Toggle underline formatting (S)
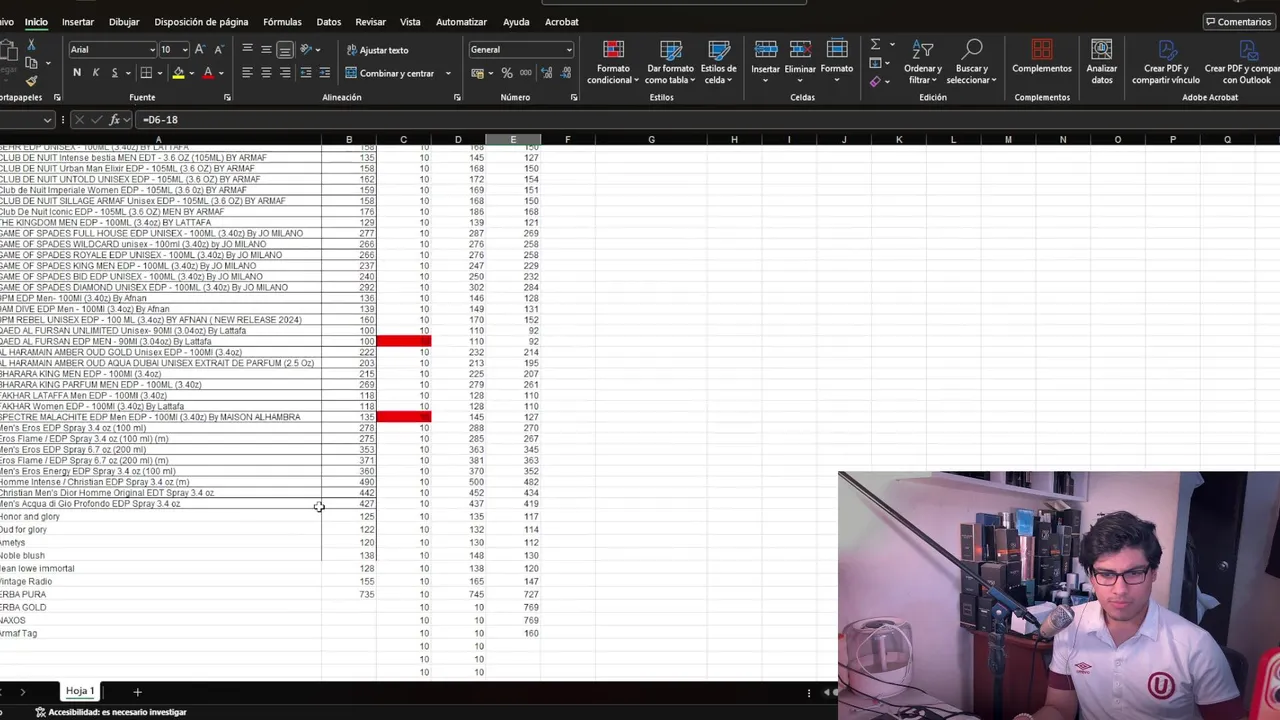Viewport: 1280px width, 720px height. pyautogui.click(x=114, y=73)
